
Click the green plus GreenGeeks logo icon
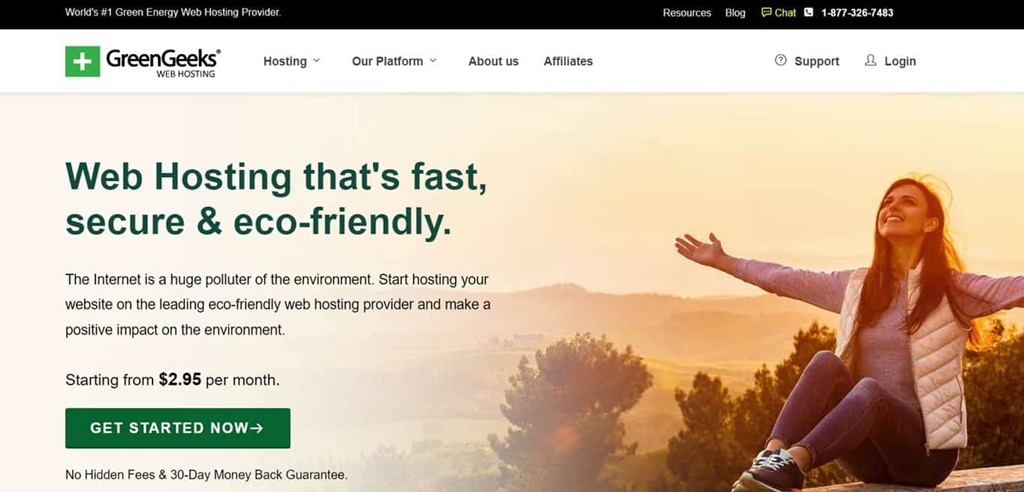point(82,61)
